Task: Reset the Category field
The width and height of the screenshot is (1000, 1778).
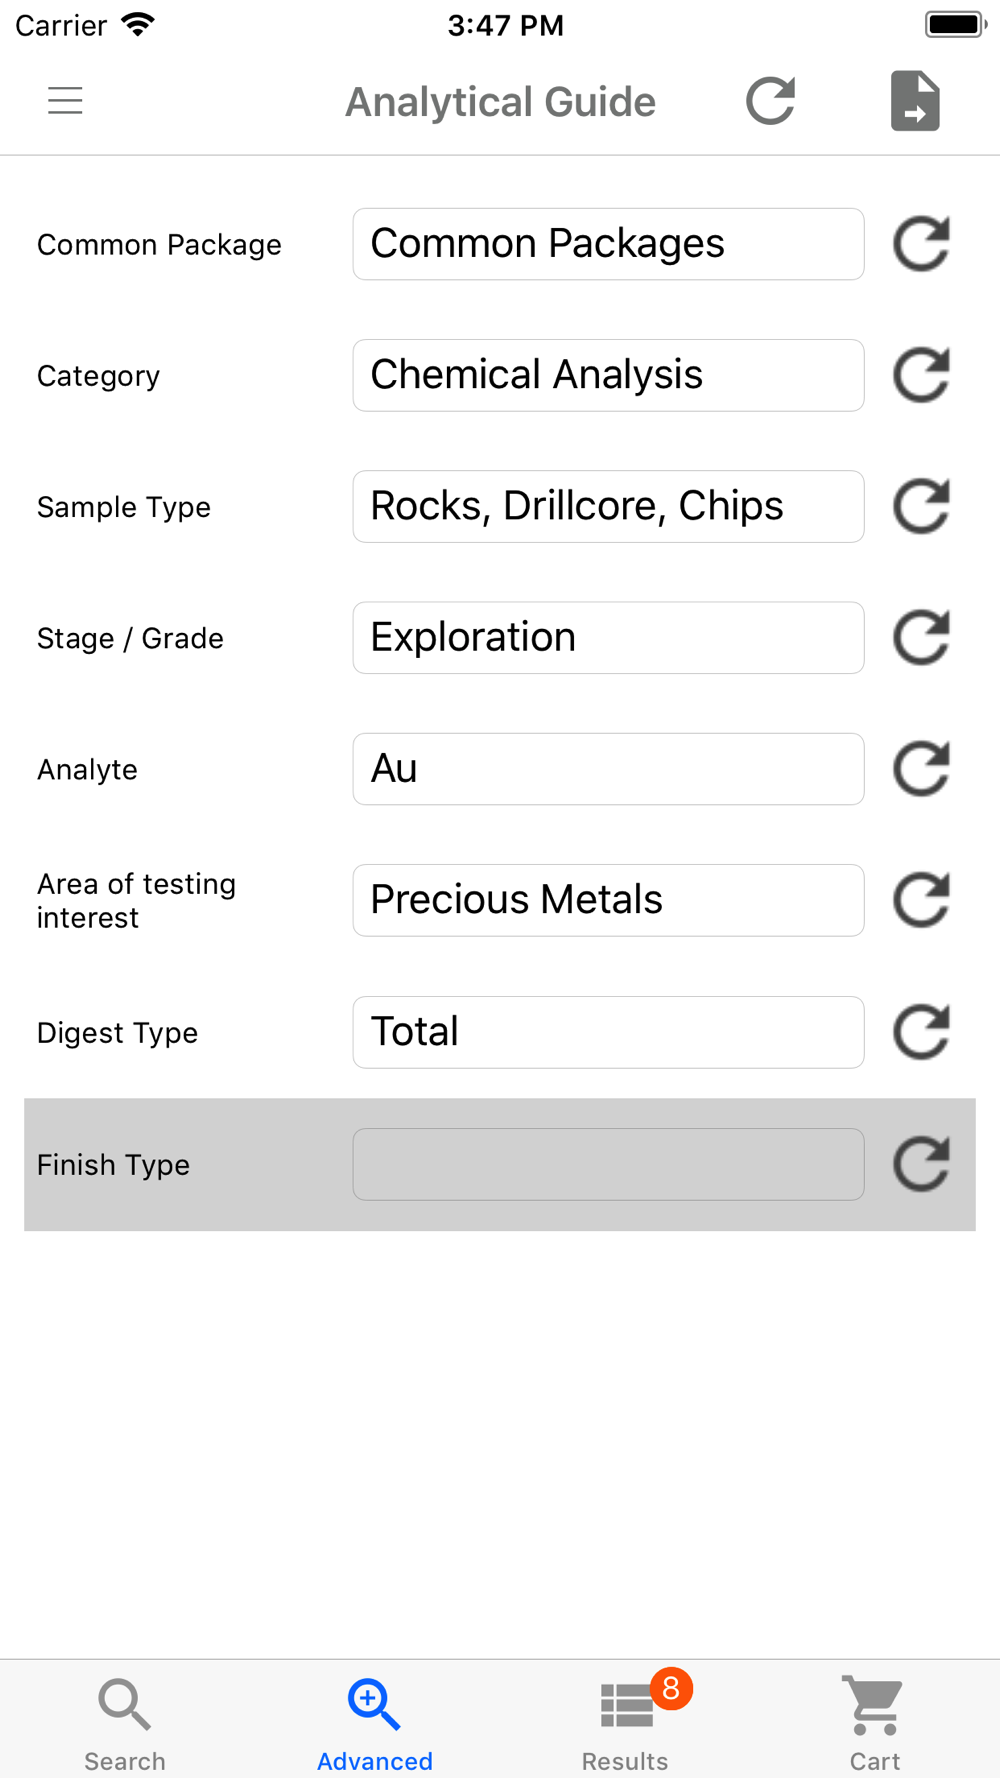Action: click(x=920, y=375)
